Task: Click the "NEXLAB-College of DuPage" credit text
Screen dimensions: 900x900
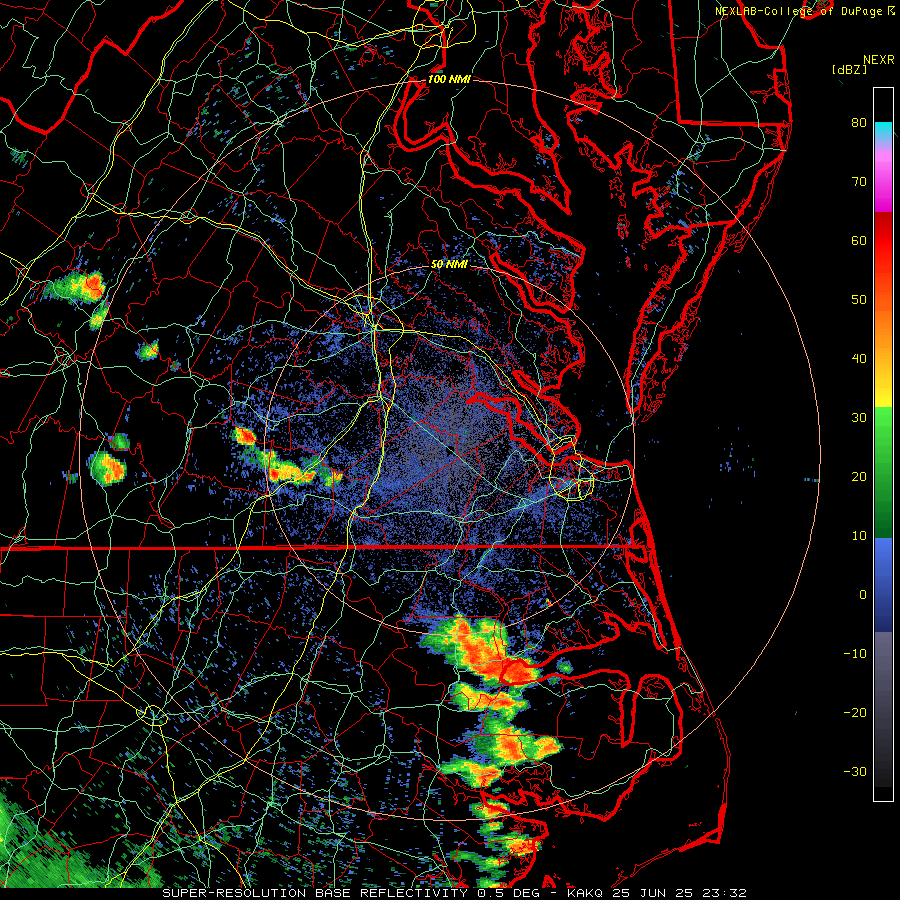Action: pos(799,11)
